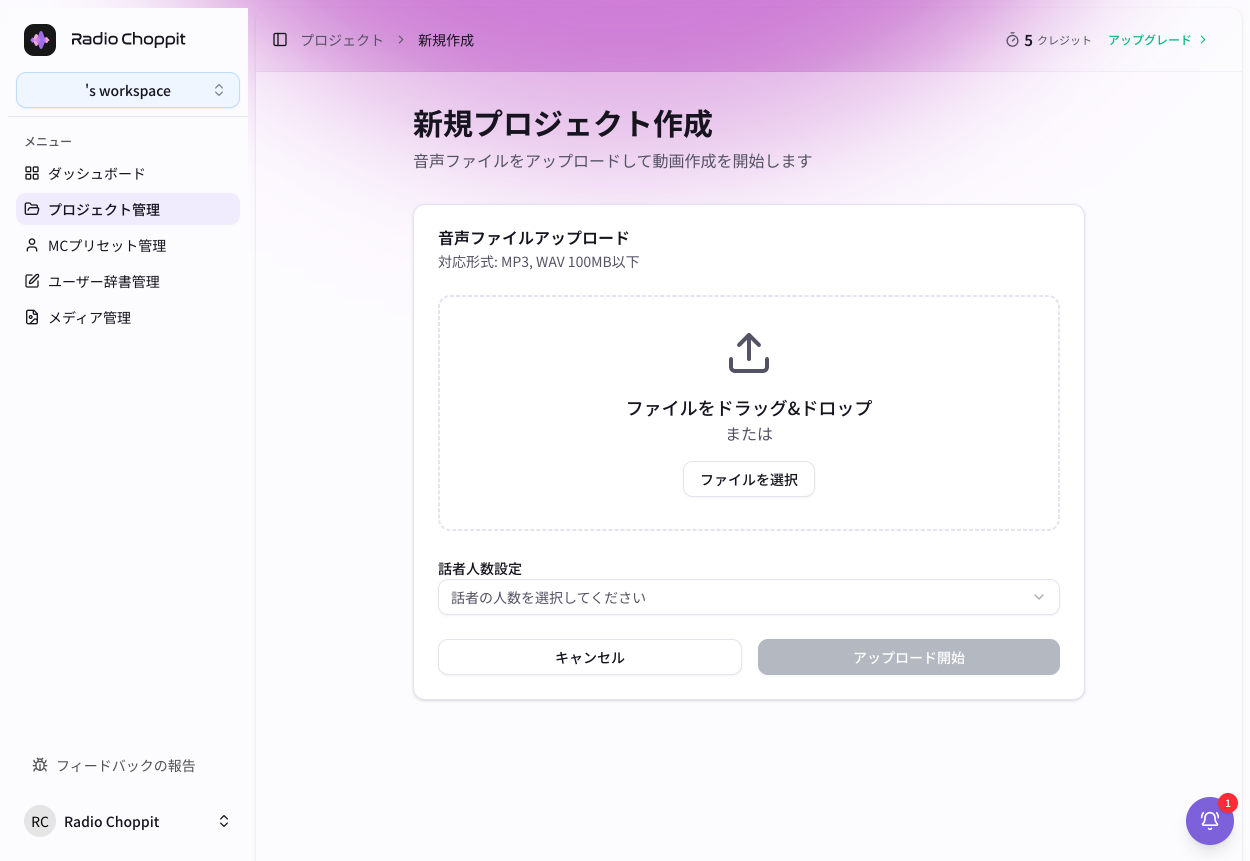Image resolution: width=1250 pixels, height=861 pixels.
Task: Go to プロジェクト breadcrumb
Action: [x=342, y=40]
